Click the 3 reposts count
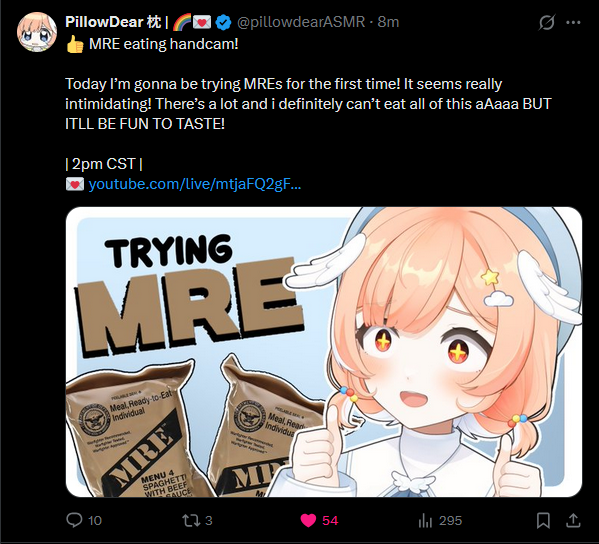The width and height of the screenshot is (599, 544). pos(209,520)
